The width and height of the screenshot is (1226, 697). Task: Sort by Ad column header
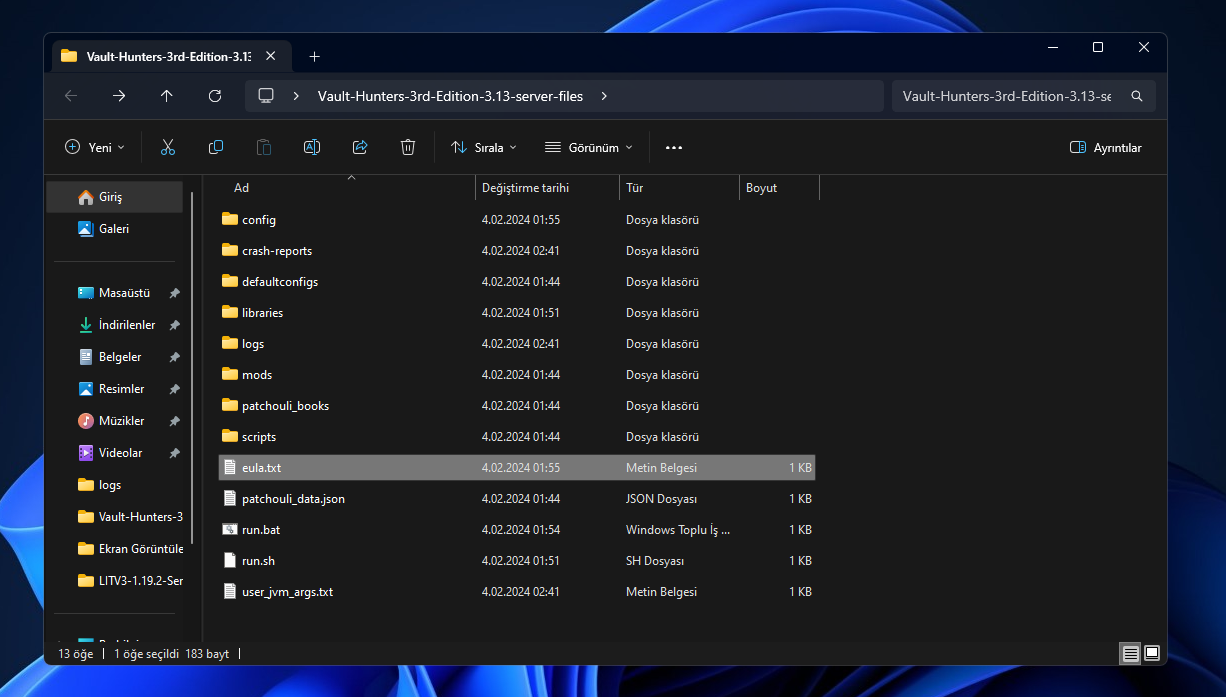pos(349,188)
